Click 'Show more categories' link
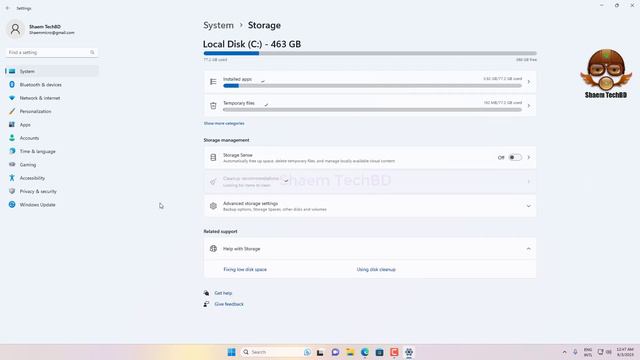The width and height of the screenshot is (640, 360). point(224,123)
